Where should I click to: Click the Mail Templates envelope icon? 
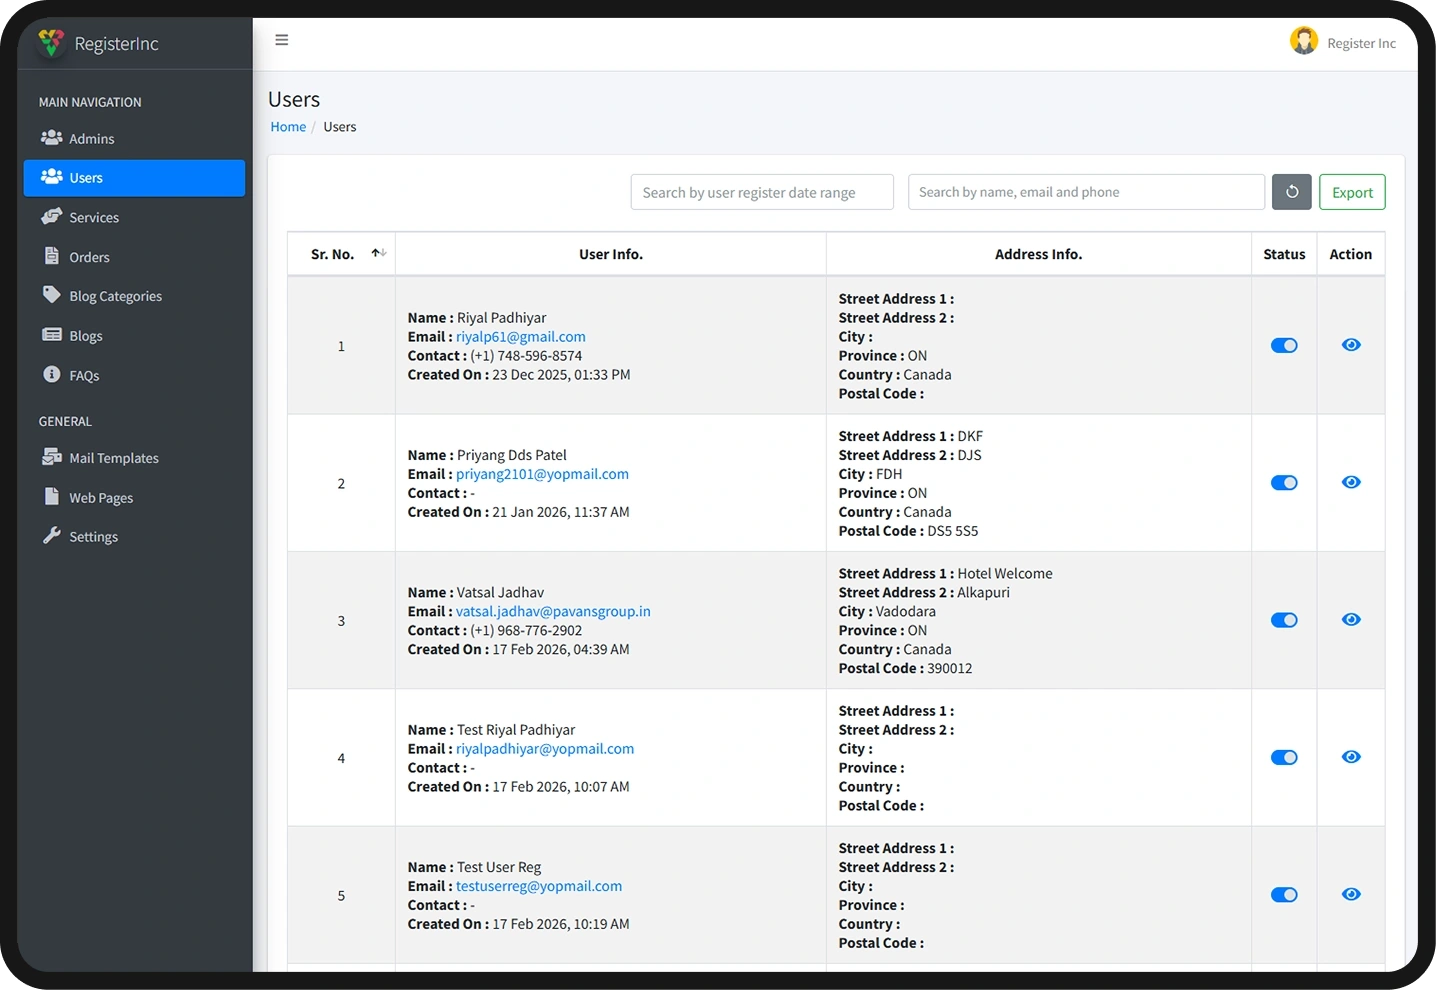pyautogui.click(x=52, y=457)
